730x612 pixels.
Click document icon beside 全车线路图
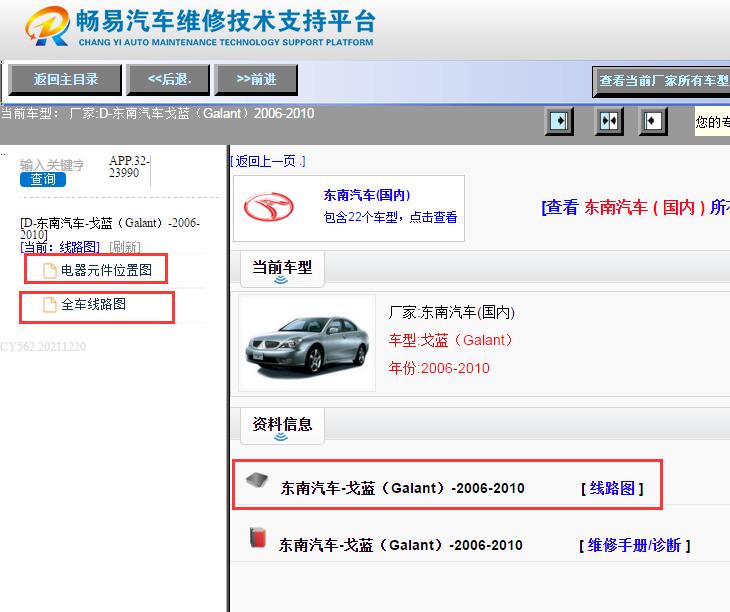pos(49,305)
